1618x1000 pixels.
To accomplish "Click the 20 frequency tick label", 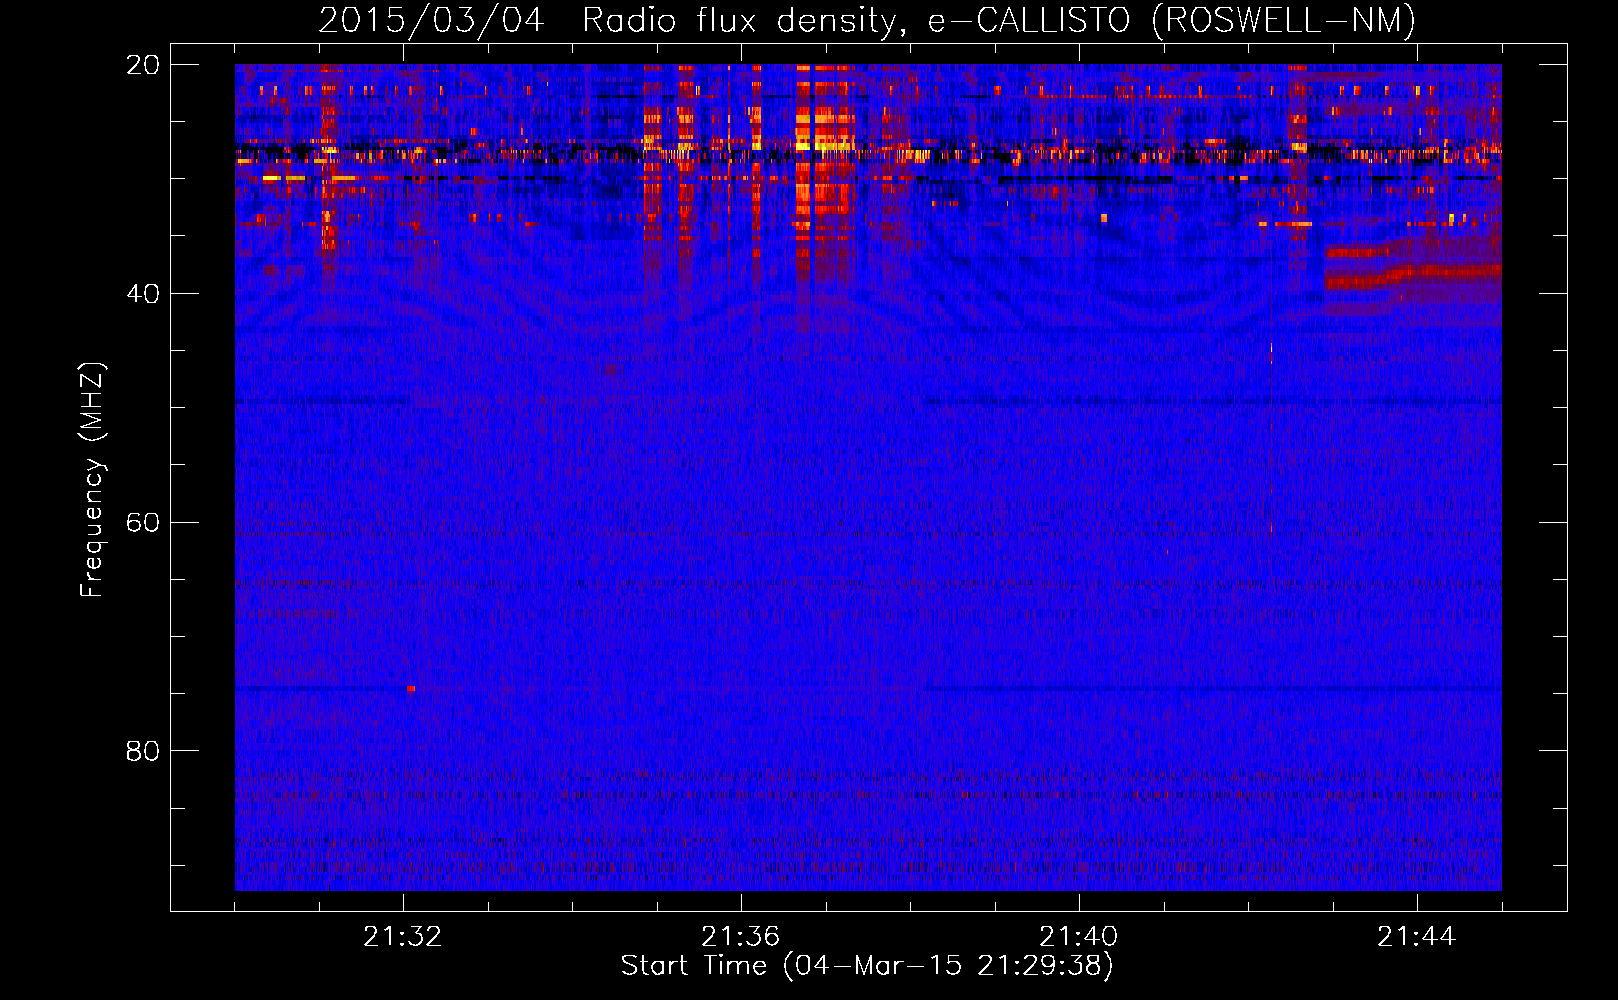I will [x=143, y=65].
